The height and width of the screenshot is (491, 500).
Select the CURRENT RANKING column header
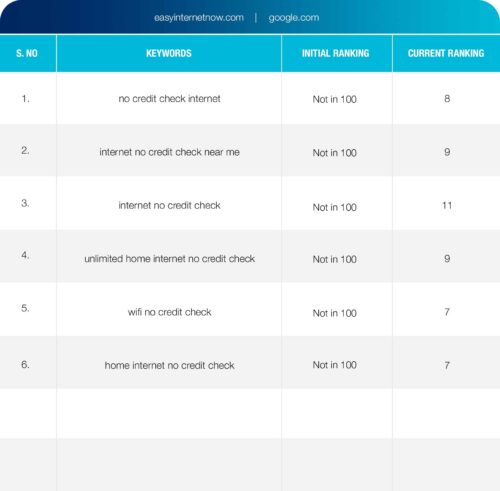click(x=446, y=53)
